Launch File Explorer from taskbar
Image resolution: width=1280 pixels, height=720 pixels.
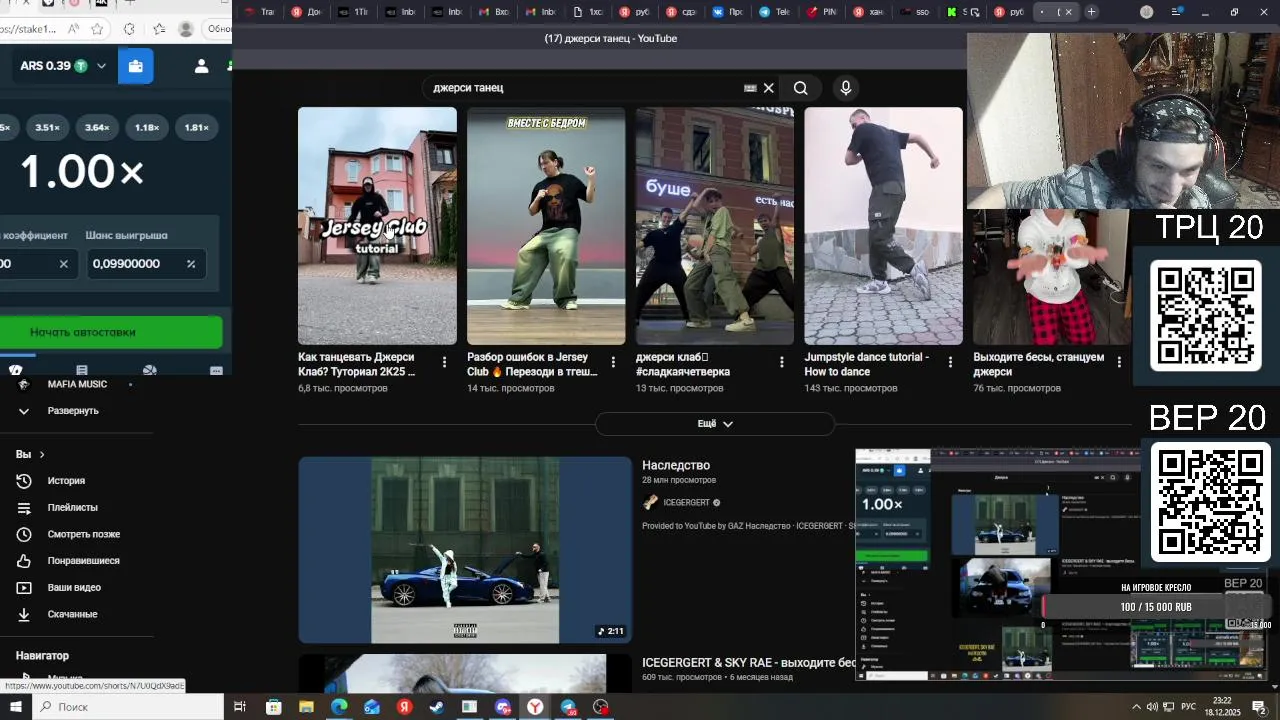[306, 707]
